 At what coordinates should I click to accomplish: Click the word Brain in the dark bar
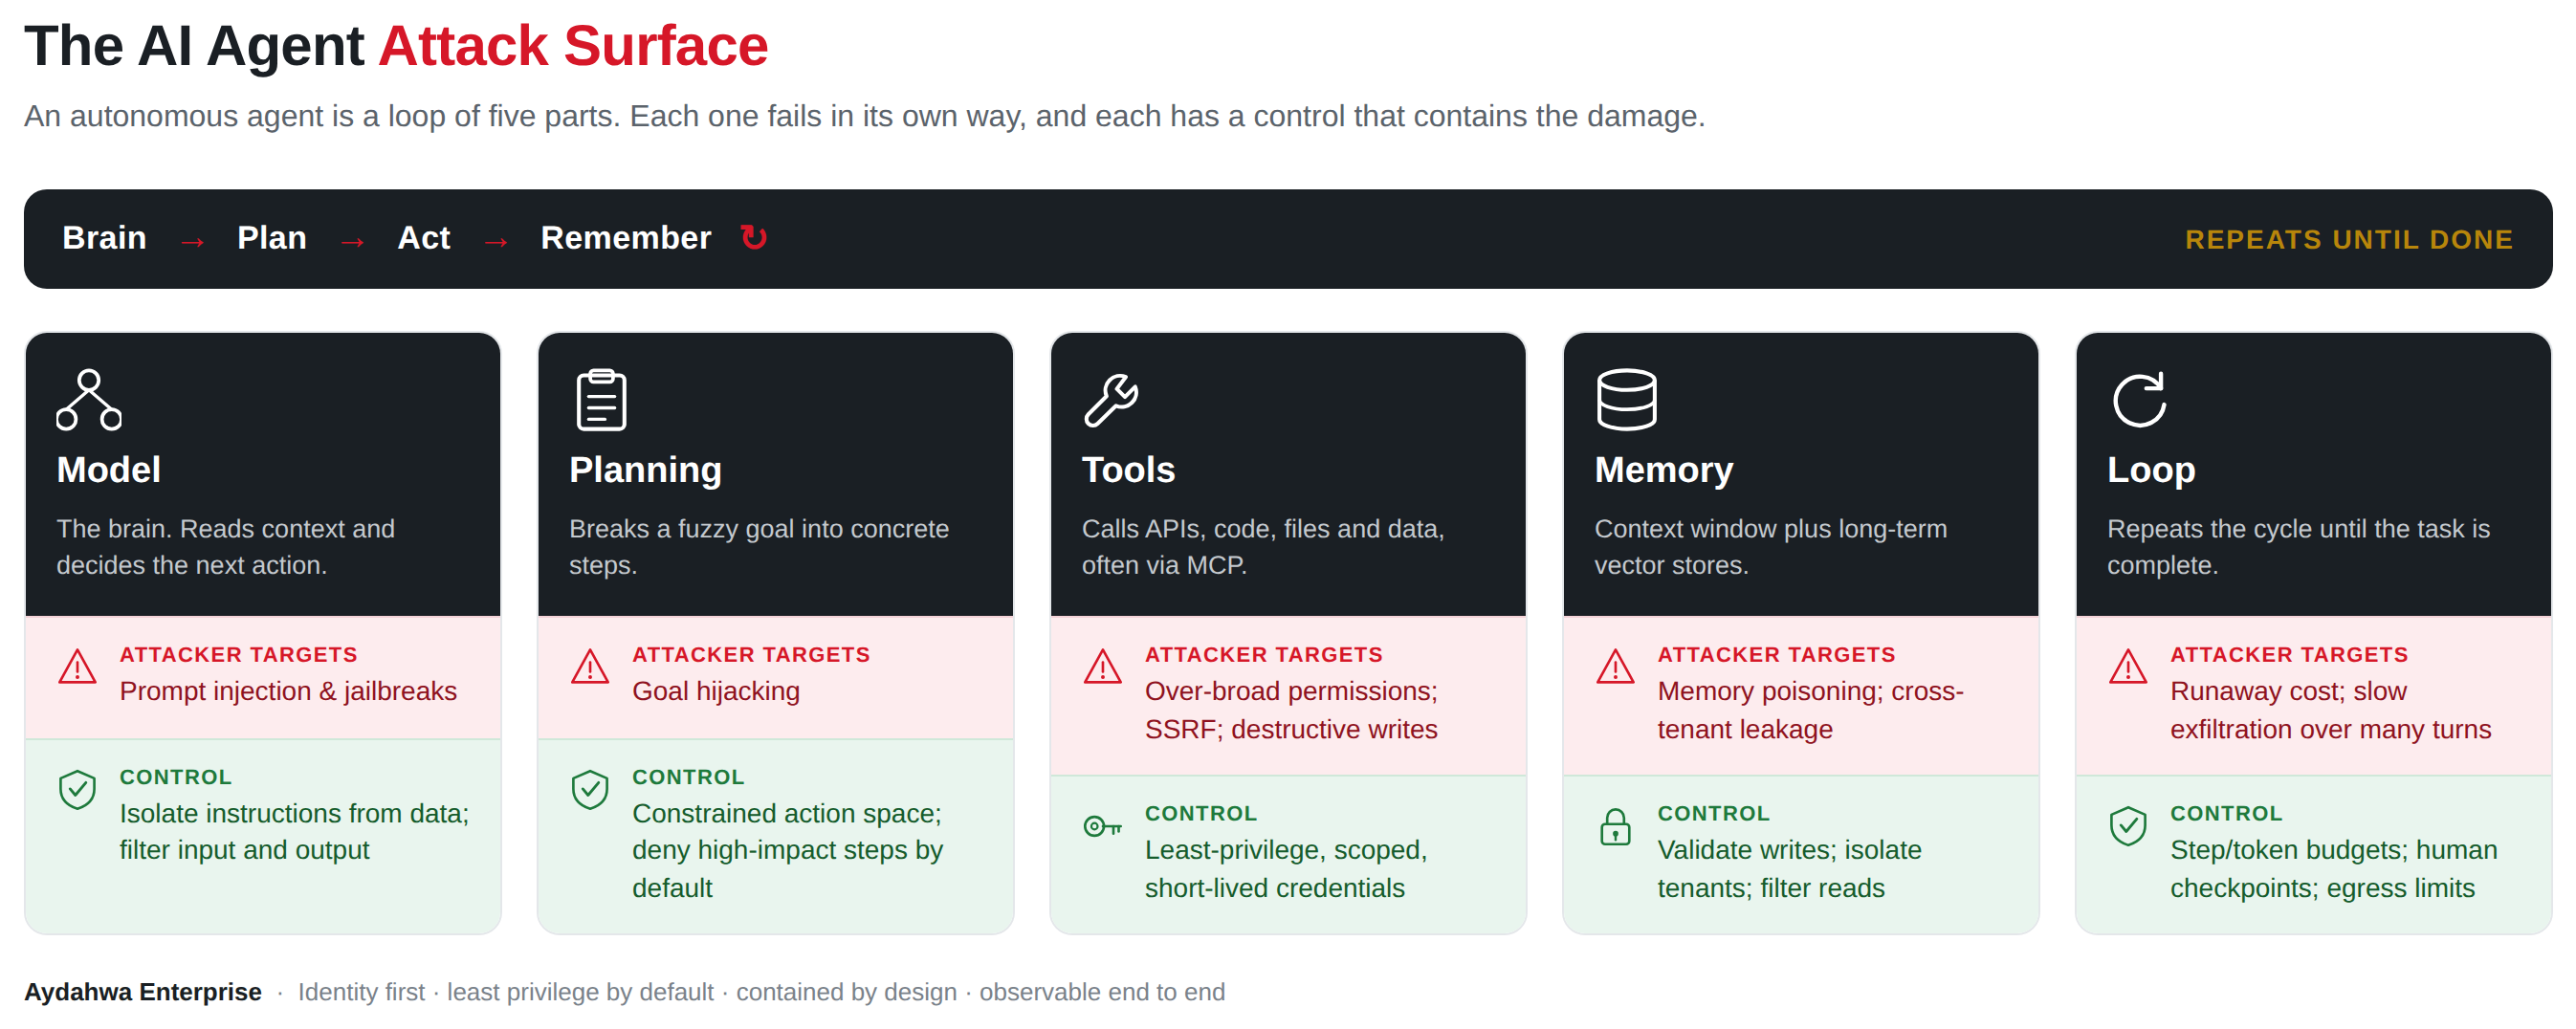[x=104, y=238]
